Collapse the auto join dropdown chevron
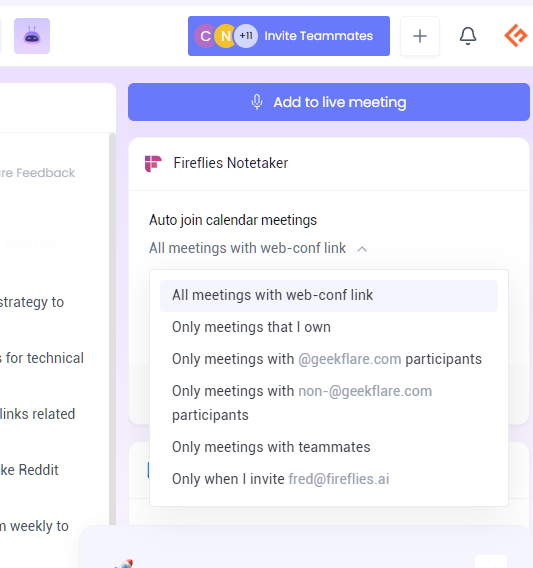The image size is (533, 568). (362, 249)
